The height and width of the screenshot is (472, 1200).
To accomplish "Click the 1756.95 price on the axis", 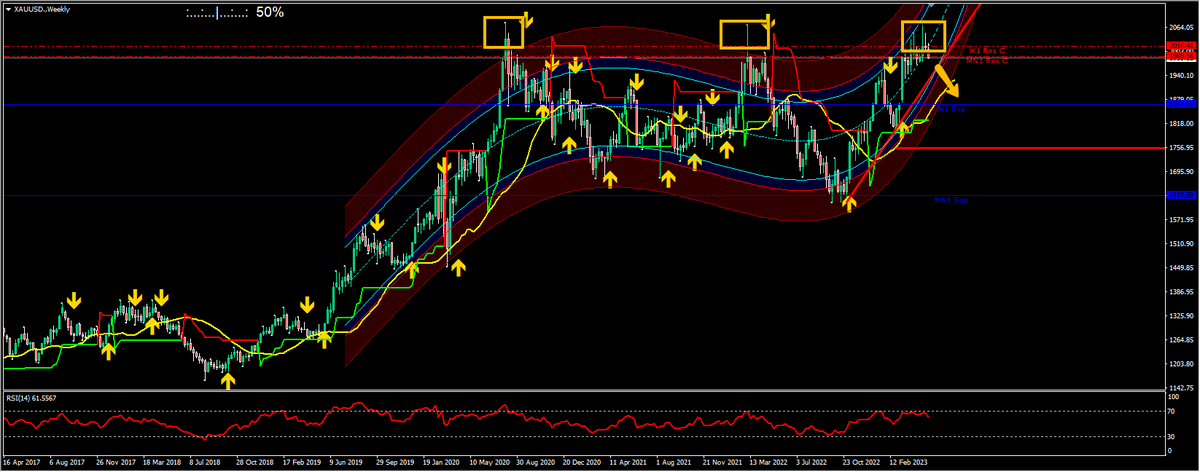I will (1182, 147).
